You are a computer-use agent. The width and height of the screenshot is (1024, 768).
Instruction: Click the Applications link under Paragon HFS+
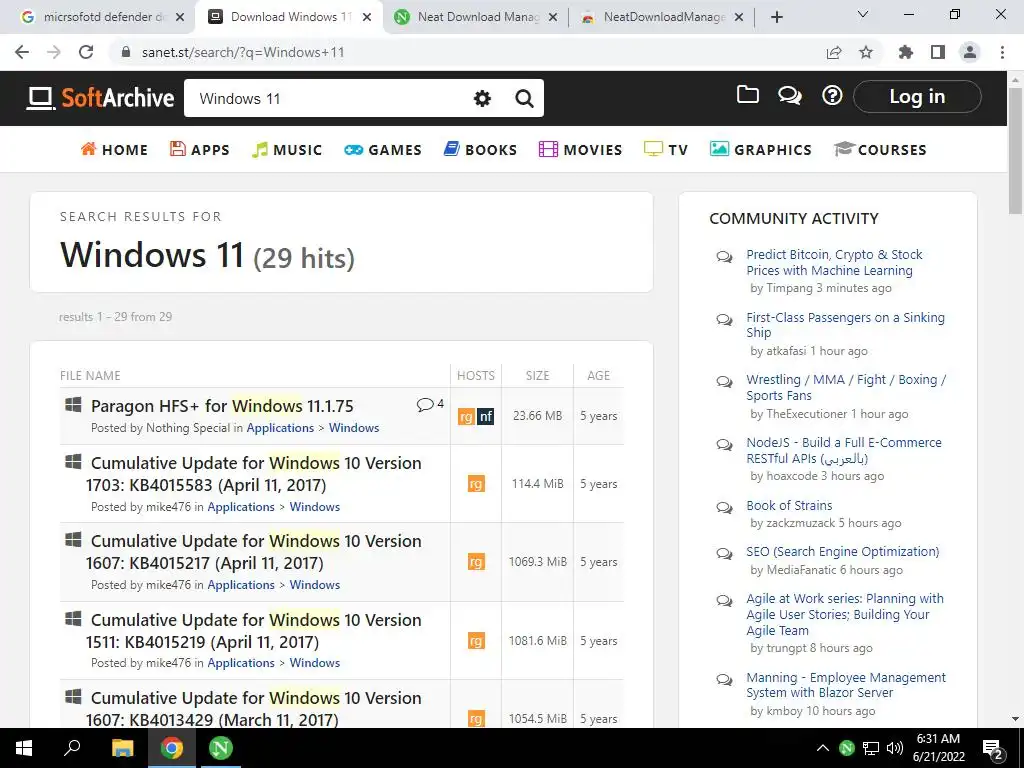pos(280,428)
